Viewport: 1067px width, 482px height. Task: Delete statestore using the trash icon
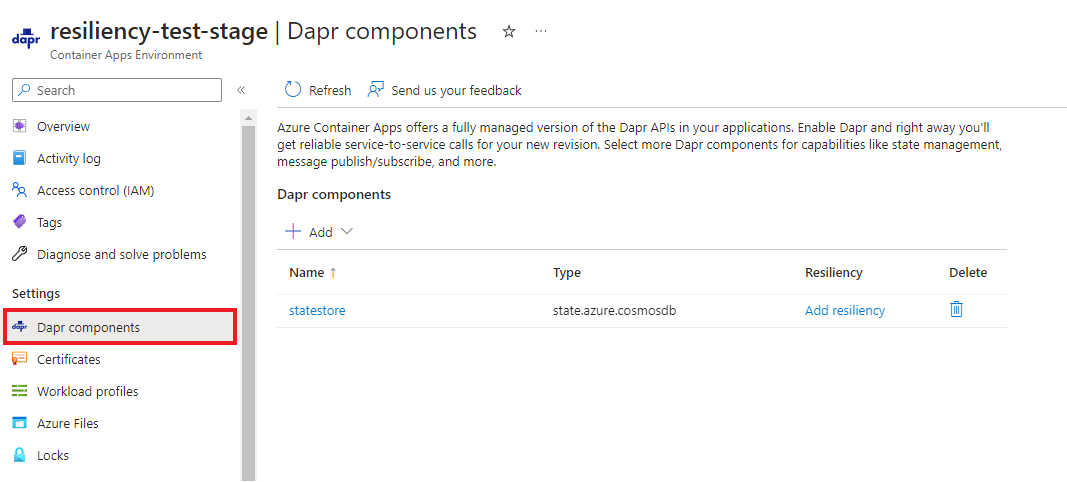(x=956, y=310)
